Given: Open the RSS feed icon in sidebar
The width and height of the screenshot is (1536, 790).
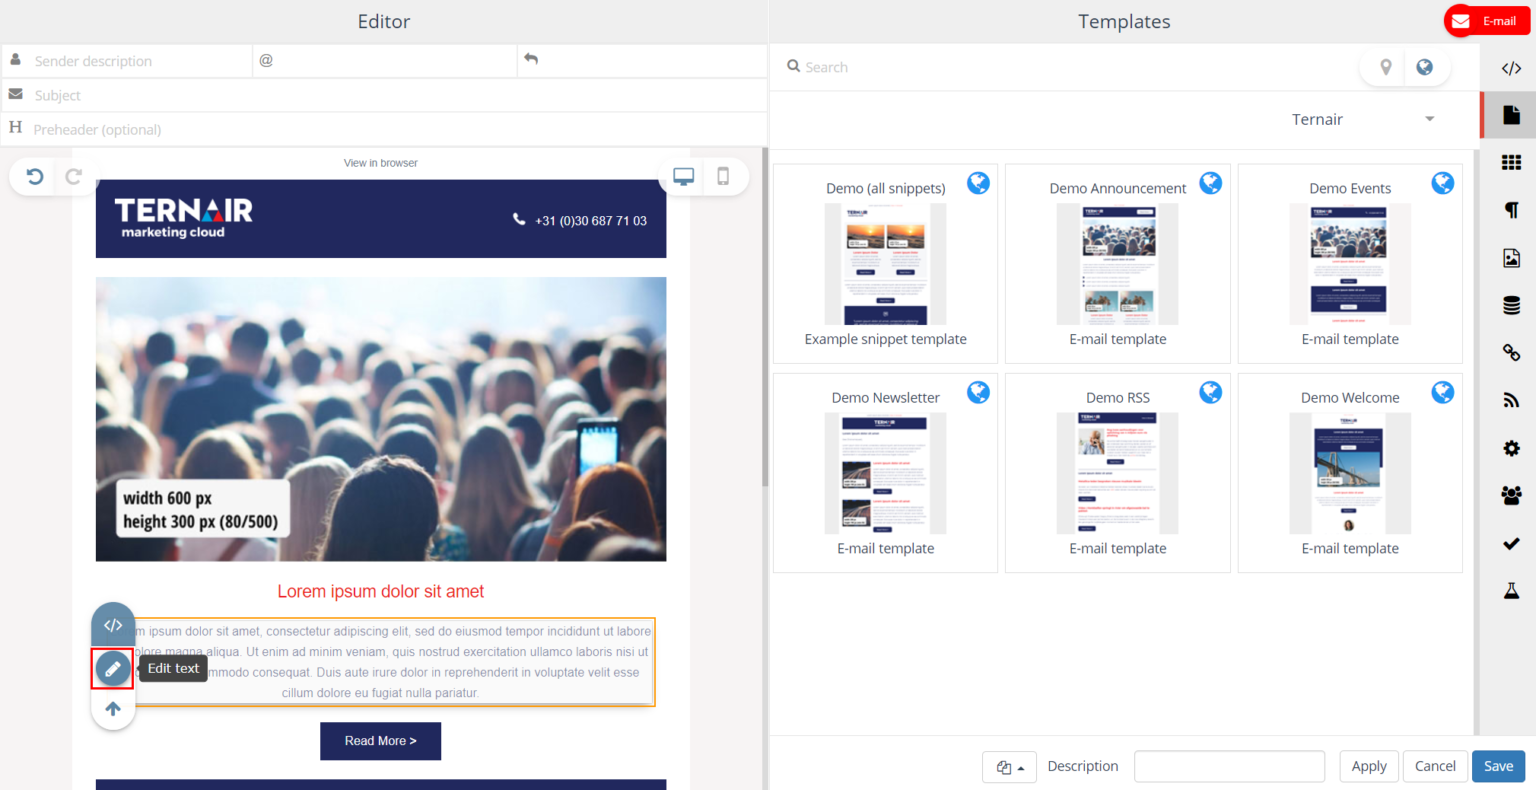Looking at the screenshot, I should point(1511,400).
